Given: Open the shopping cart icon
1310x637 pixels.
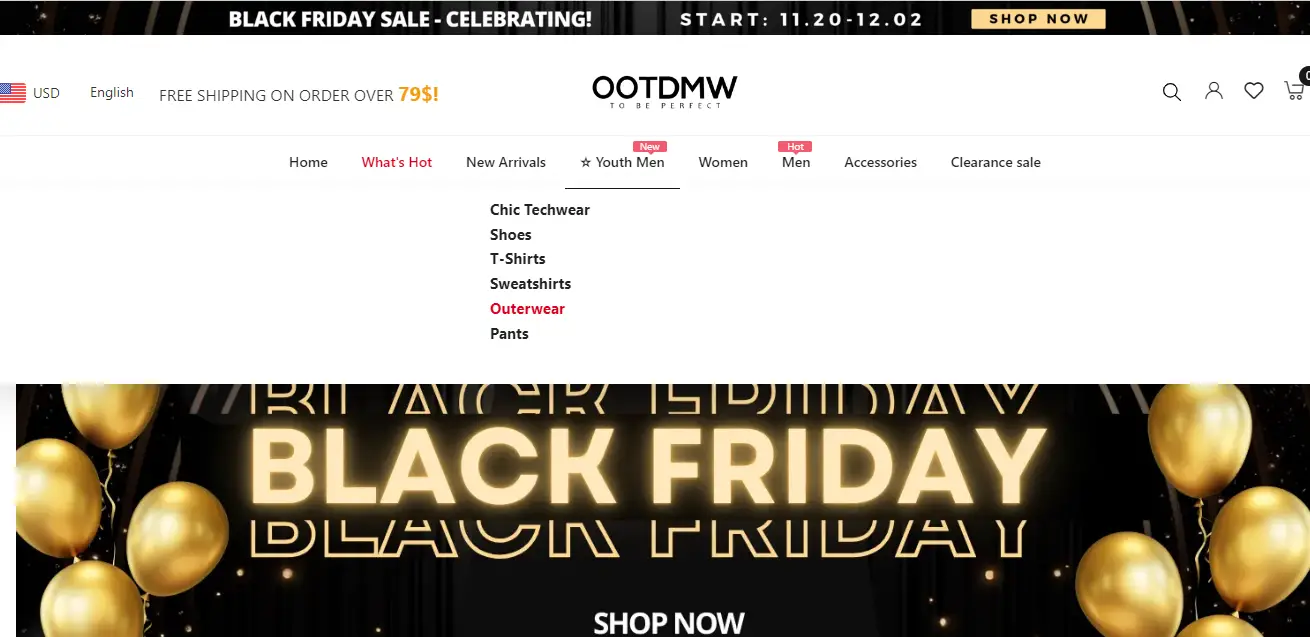Looking at the screenshot, I should (x=1294, y=91).
